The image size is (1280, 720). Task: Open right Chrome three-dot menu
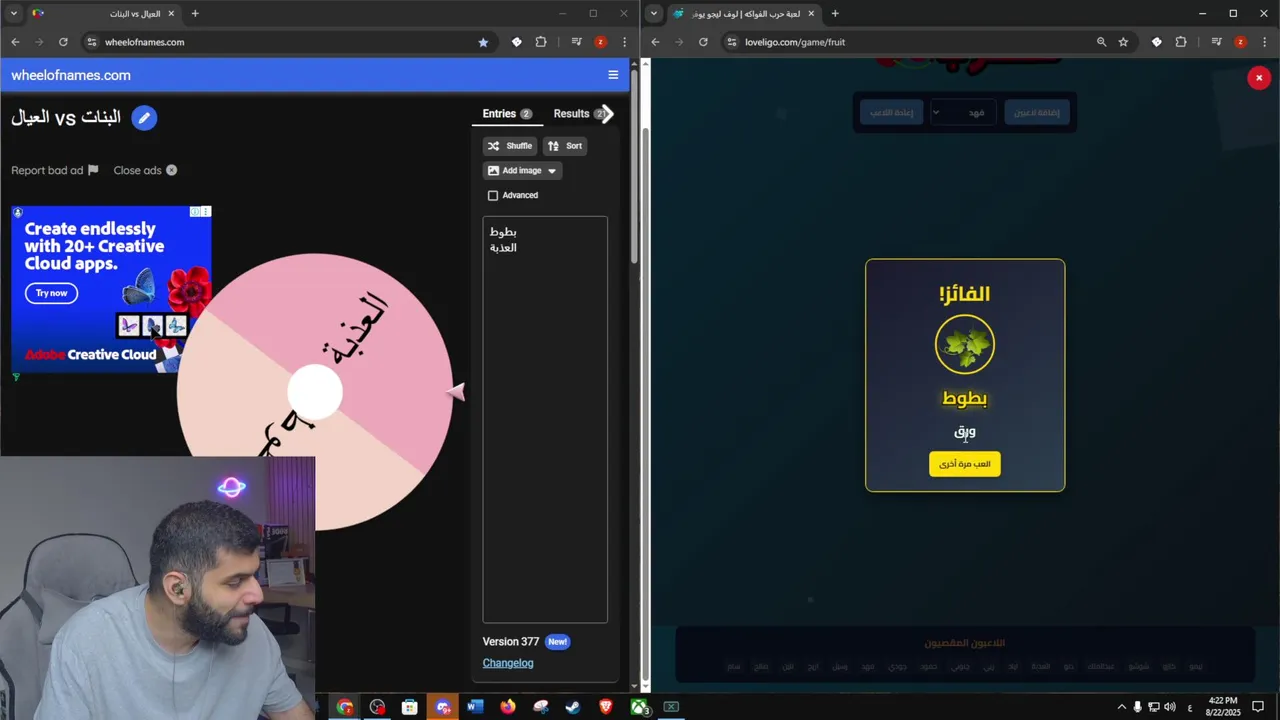[1264, 42]
